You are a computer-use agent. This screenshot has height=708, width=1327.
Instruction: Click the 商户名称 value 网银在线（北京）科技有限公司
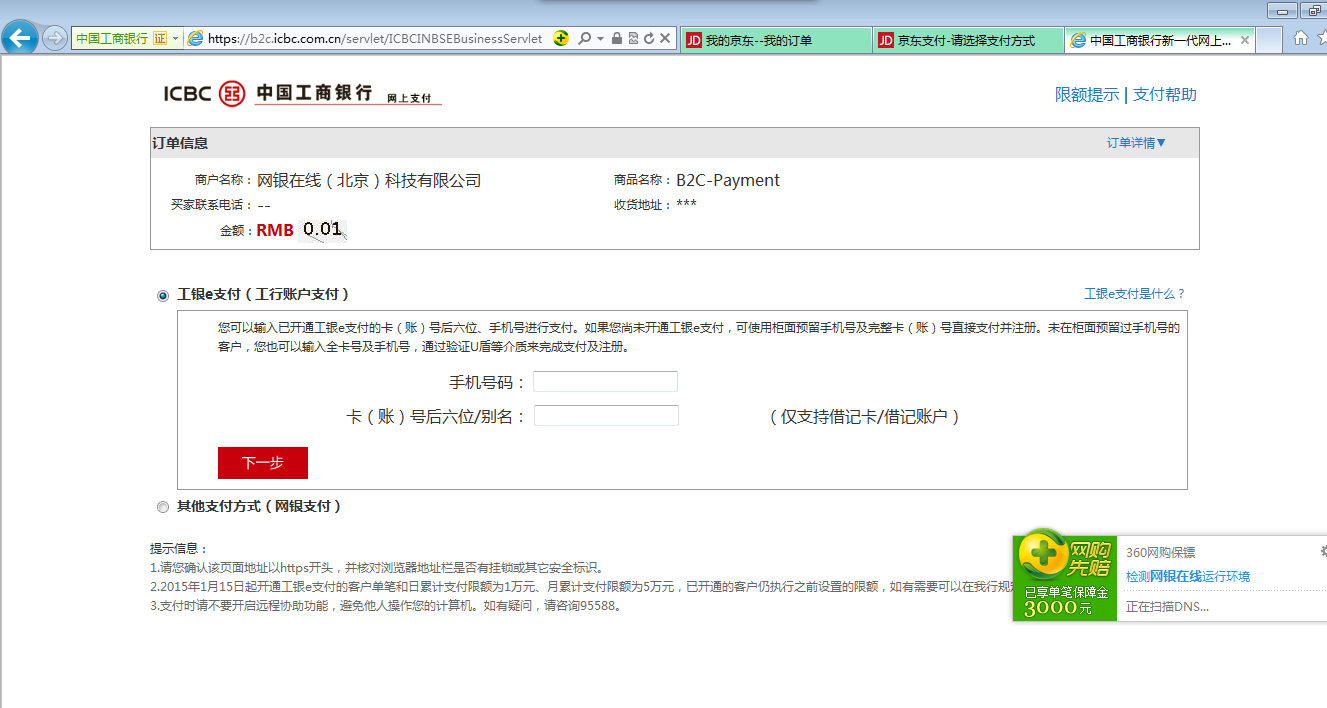tap(369, 181)
